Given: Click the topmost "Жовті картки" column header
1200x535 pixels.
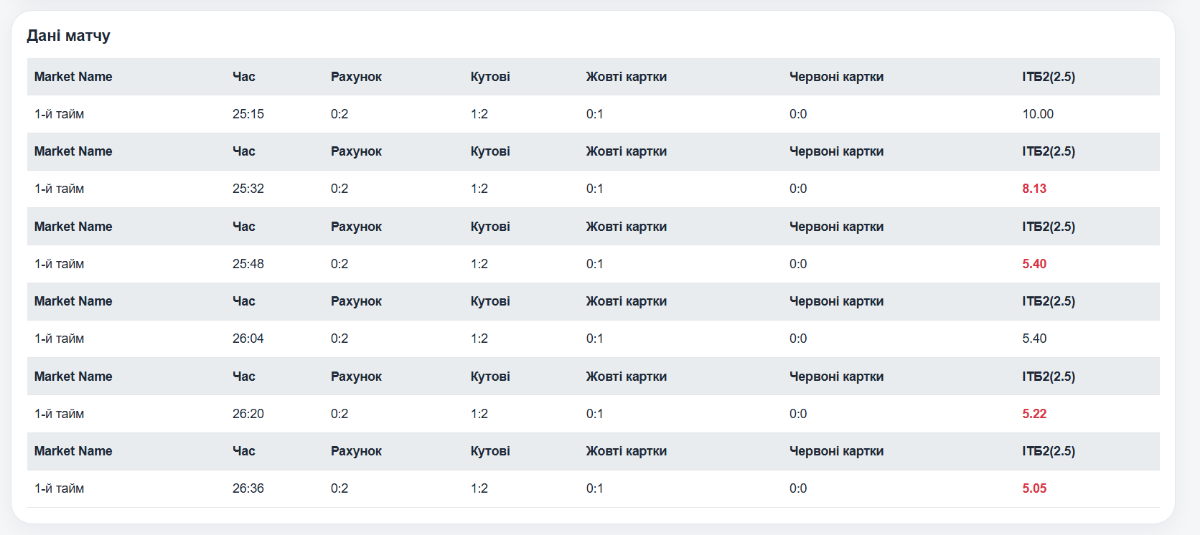Looking at the screenshot, I should pos(626,77).
